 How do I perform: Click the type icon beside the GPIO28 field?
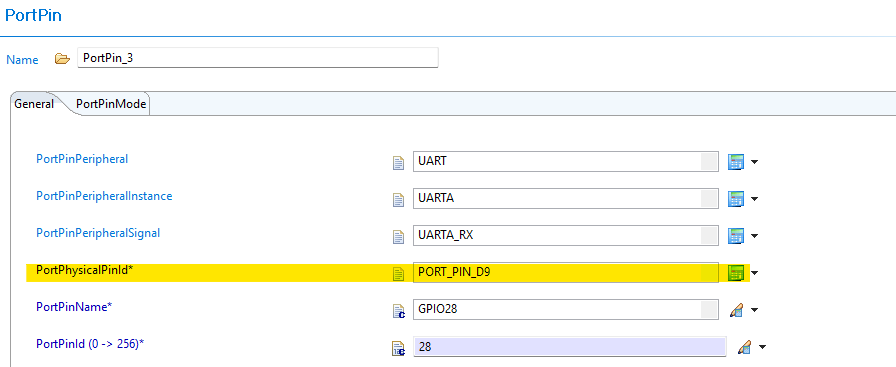click(x=399, y=311)
